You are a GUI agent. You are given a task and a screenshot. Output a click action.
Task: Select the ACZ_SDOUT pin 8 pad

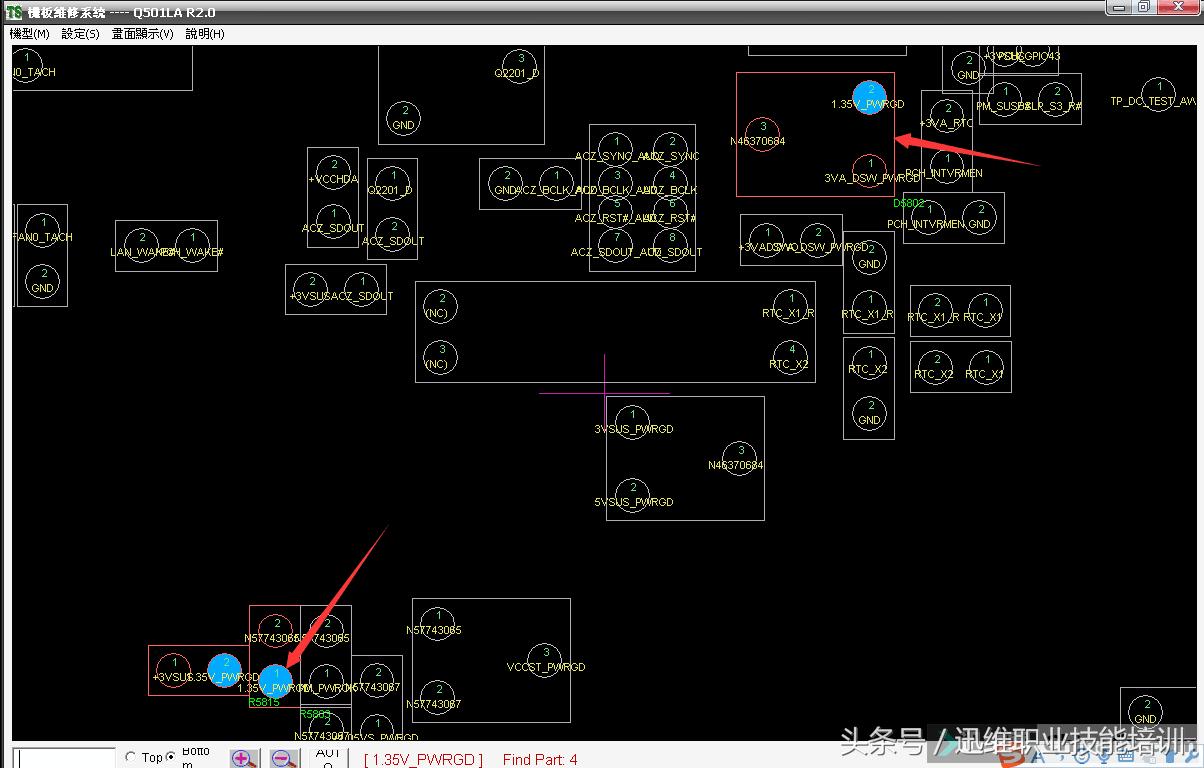(672, 244)
